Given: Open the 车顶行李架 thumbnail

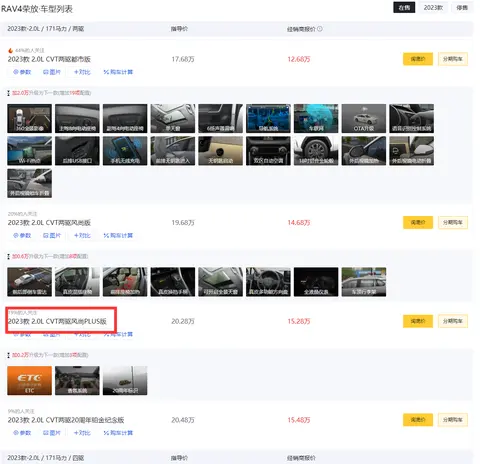Looking at the screenshot, I should (x=364, y=282).
